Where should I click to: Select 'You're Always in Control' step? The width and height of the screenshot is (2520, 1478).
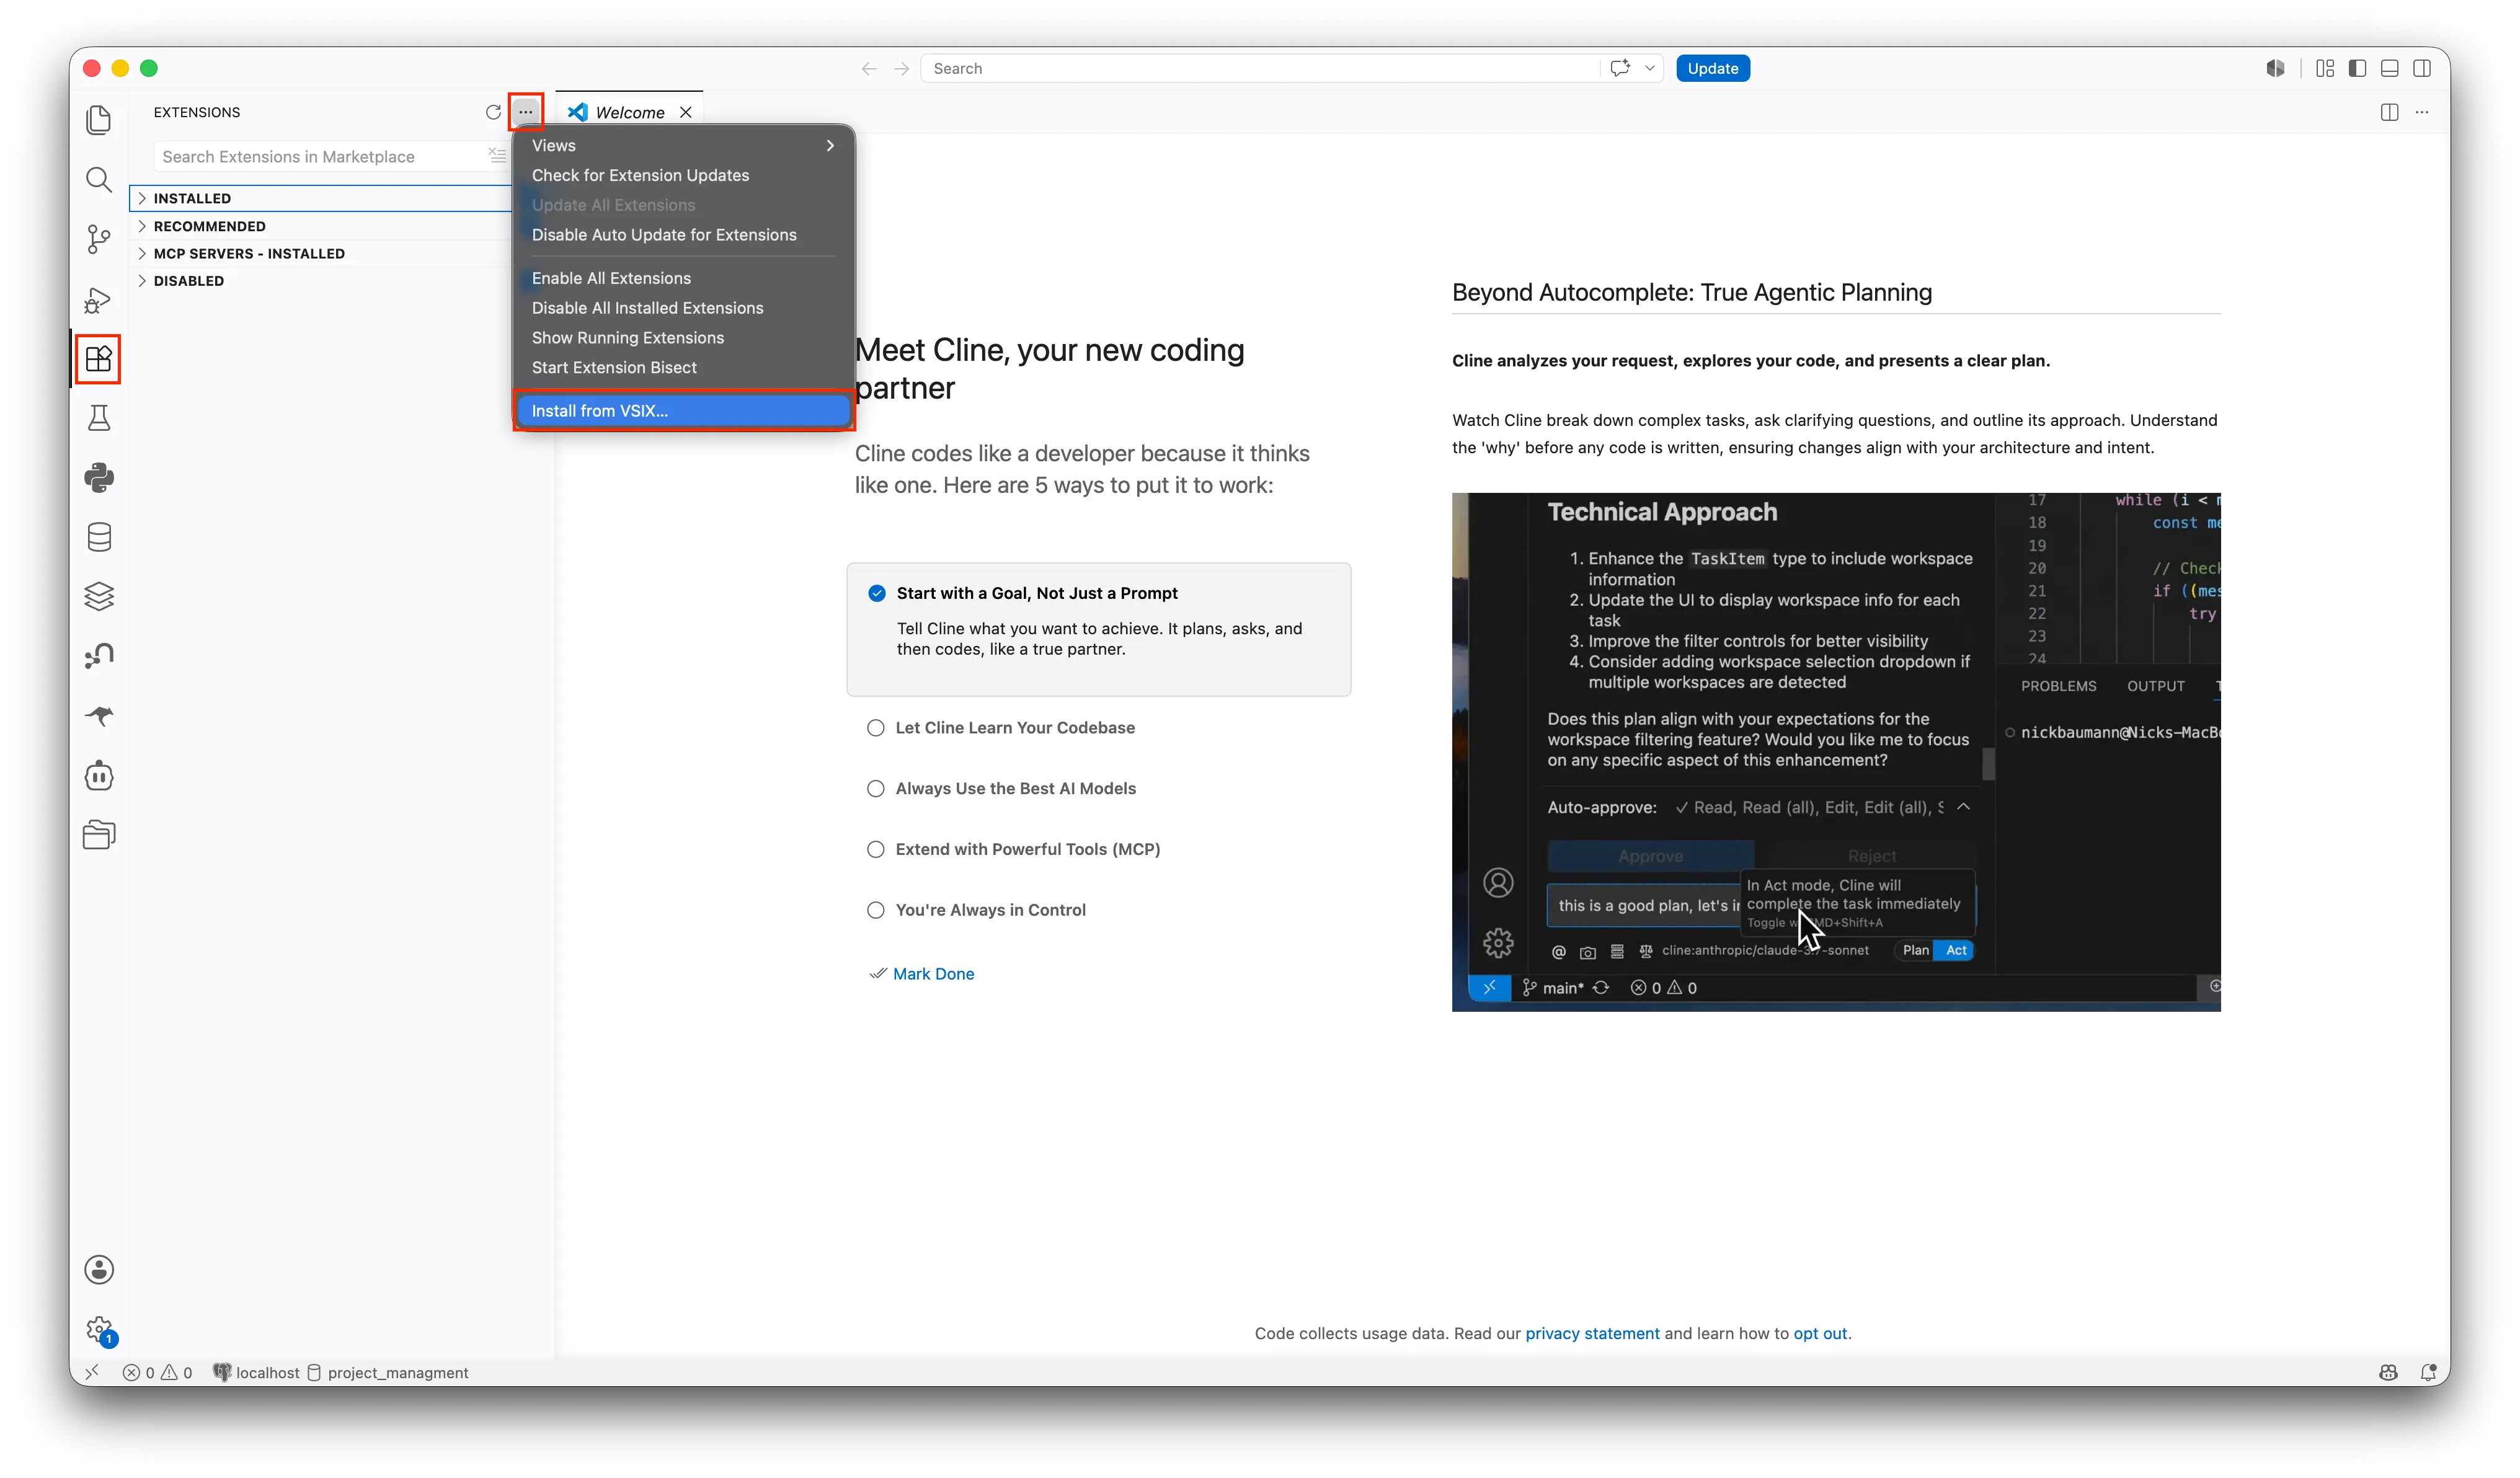point(990,911)
